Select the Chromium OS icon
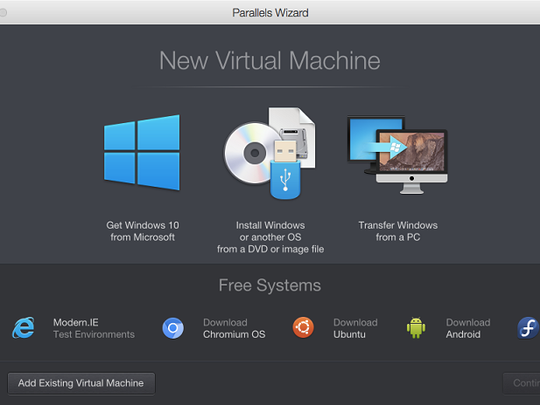Image resolution: width=540 pixels, height=405 pixels. [173, 328]
